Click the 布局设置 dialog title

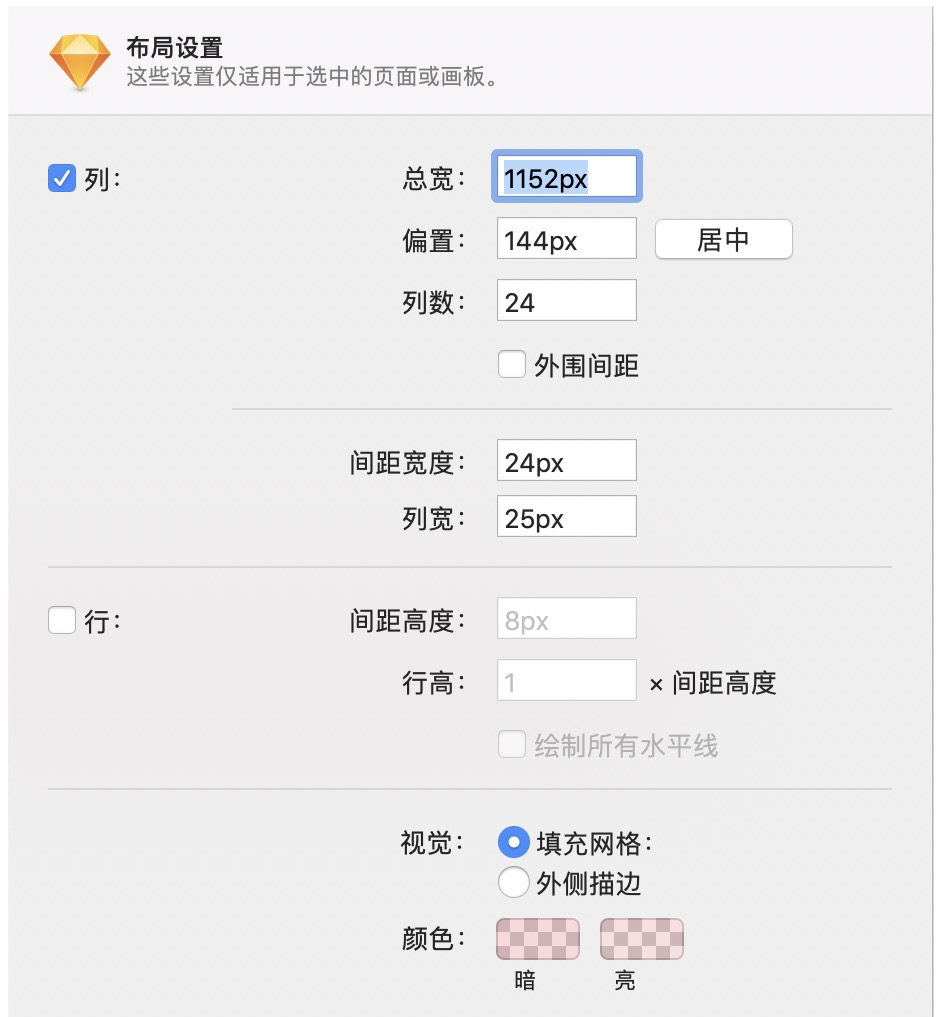pyautogui.click(x=175, y=48)
